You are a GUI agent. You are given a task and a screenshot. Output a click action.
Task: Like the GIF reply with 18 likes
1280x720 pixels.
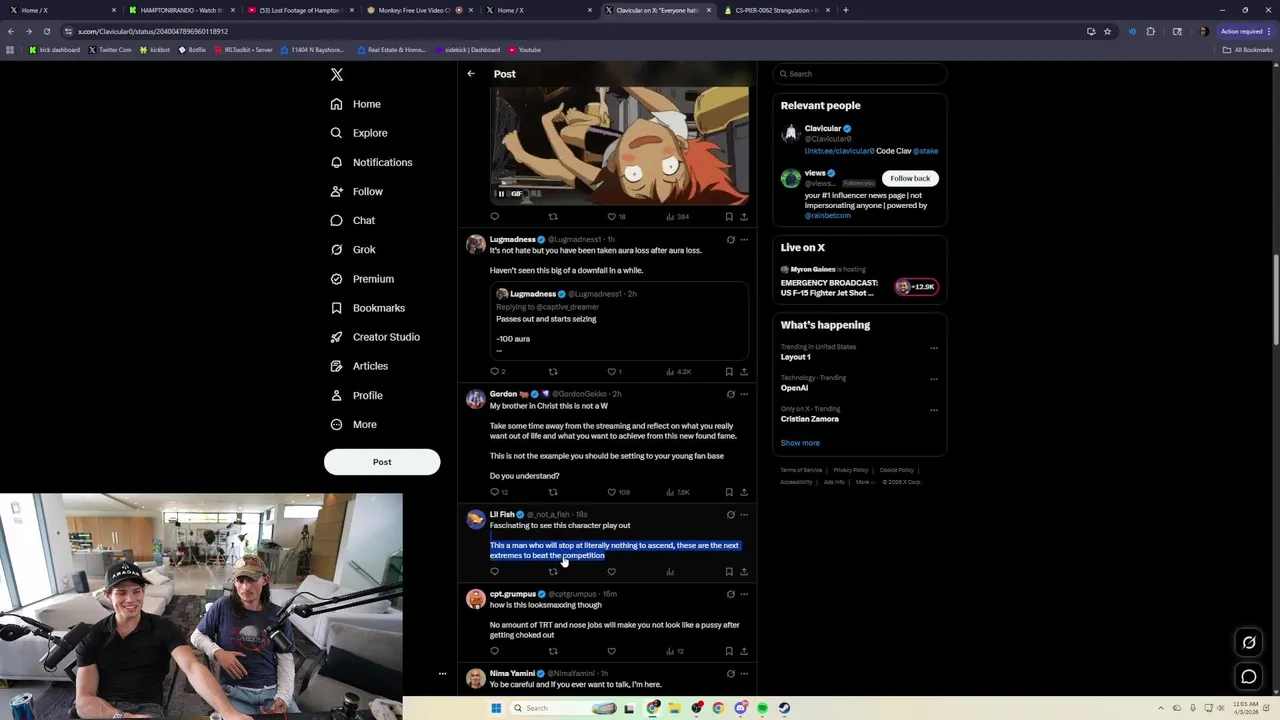point(611,217)
